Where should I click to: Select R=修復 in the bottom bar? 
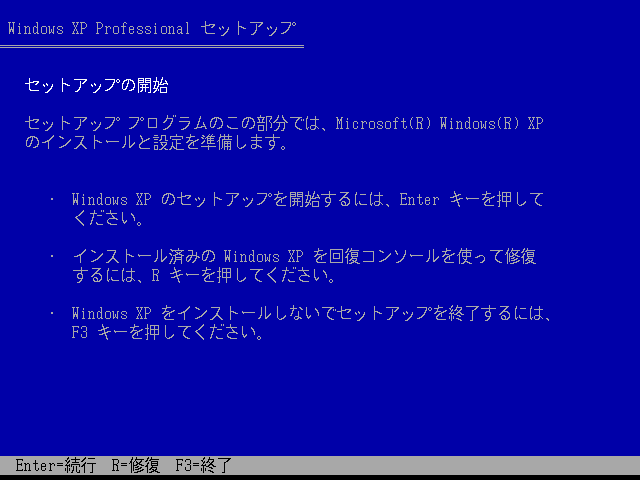point(136,466)
